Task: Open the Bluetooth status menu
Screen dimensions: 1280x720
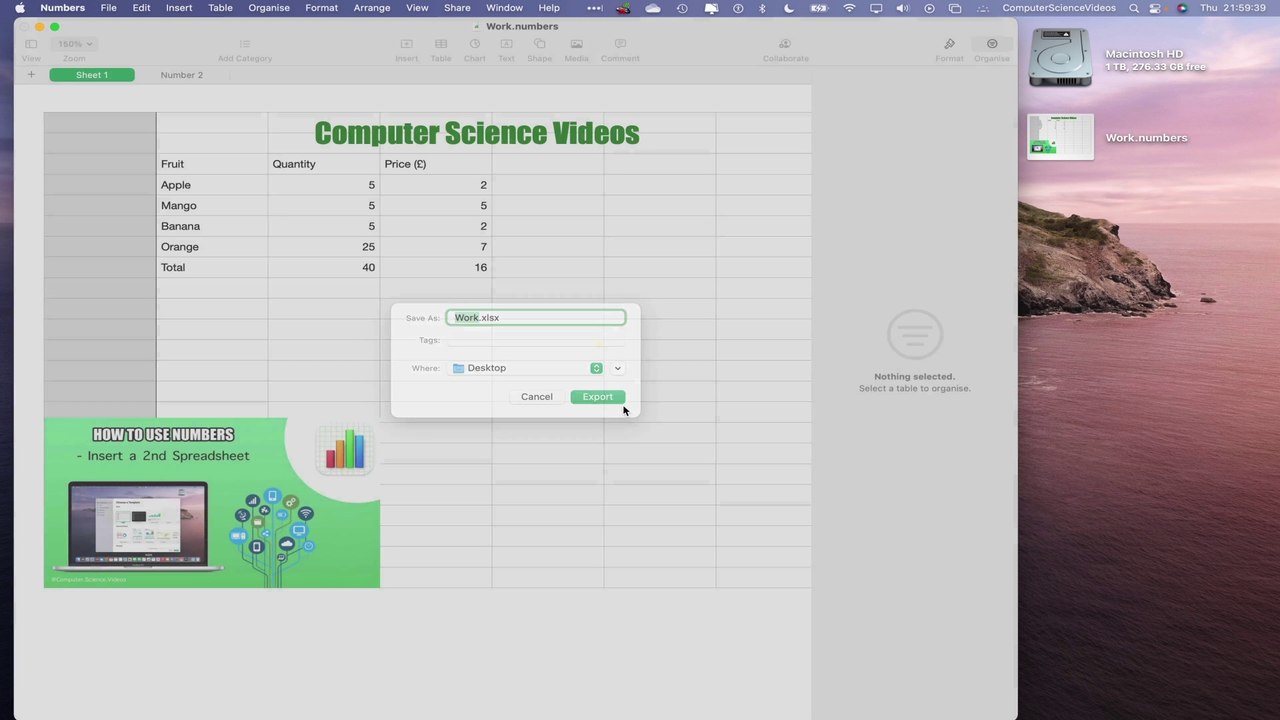Action: (762, 8)
